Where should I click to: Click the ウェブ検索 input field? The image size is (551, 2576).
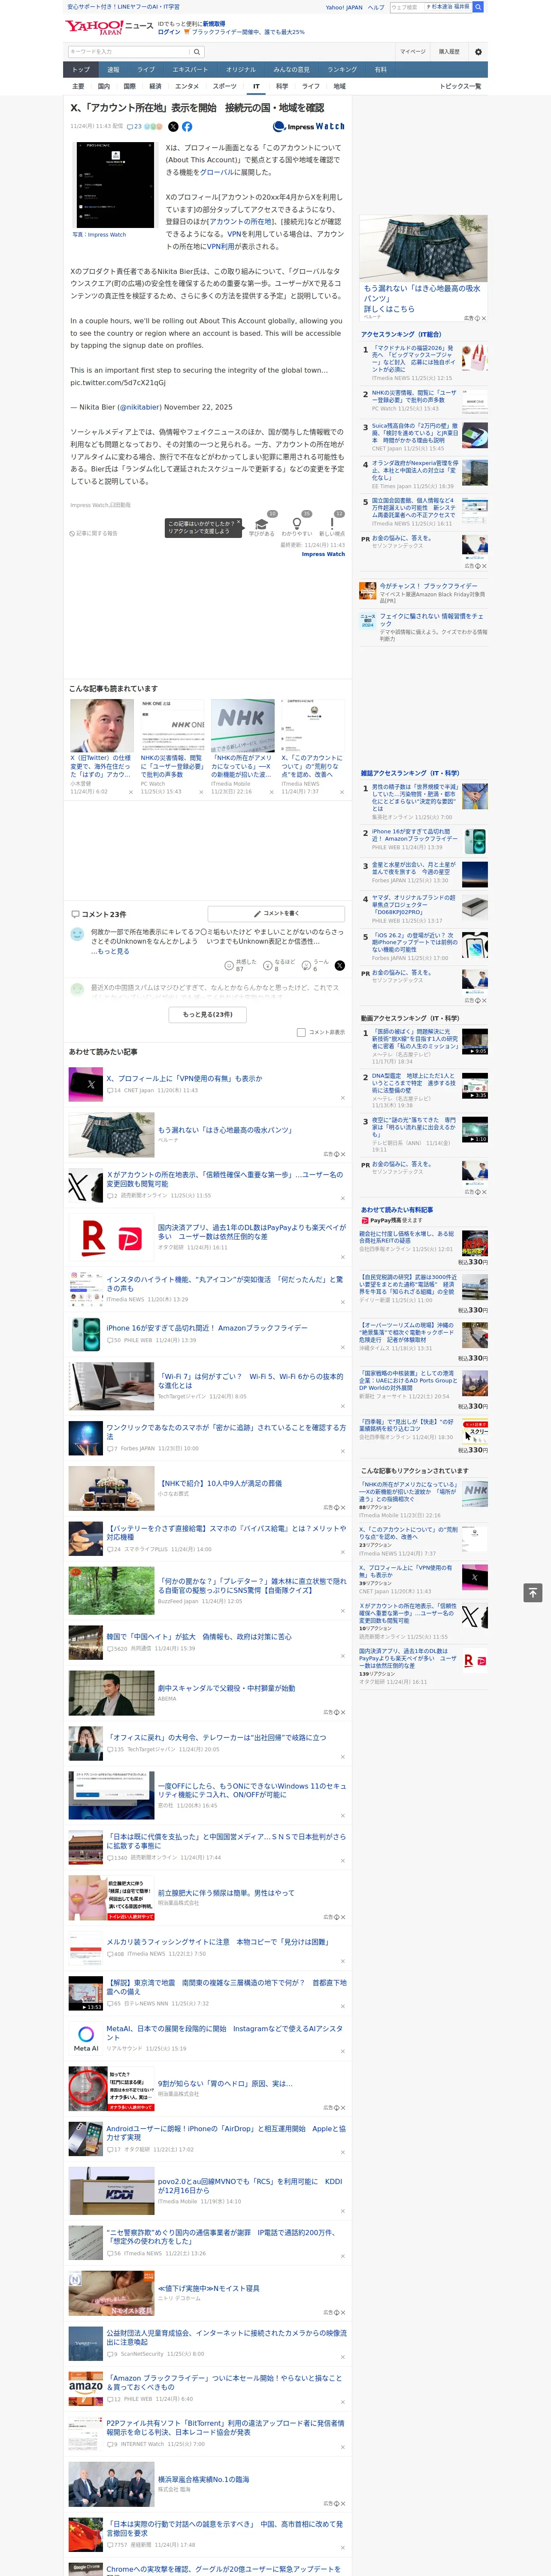coord(407,7)
